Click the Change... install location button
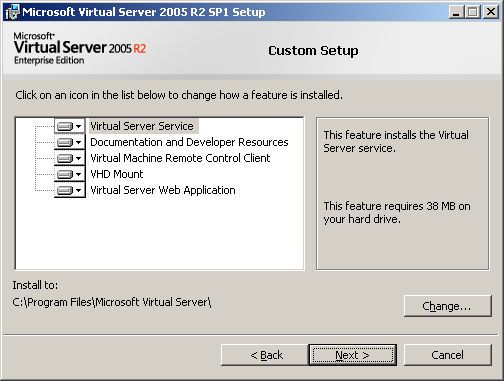504x381 pixels. [x=448, y=306]
